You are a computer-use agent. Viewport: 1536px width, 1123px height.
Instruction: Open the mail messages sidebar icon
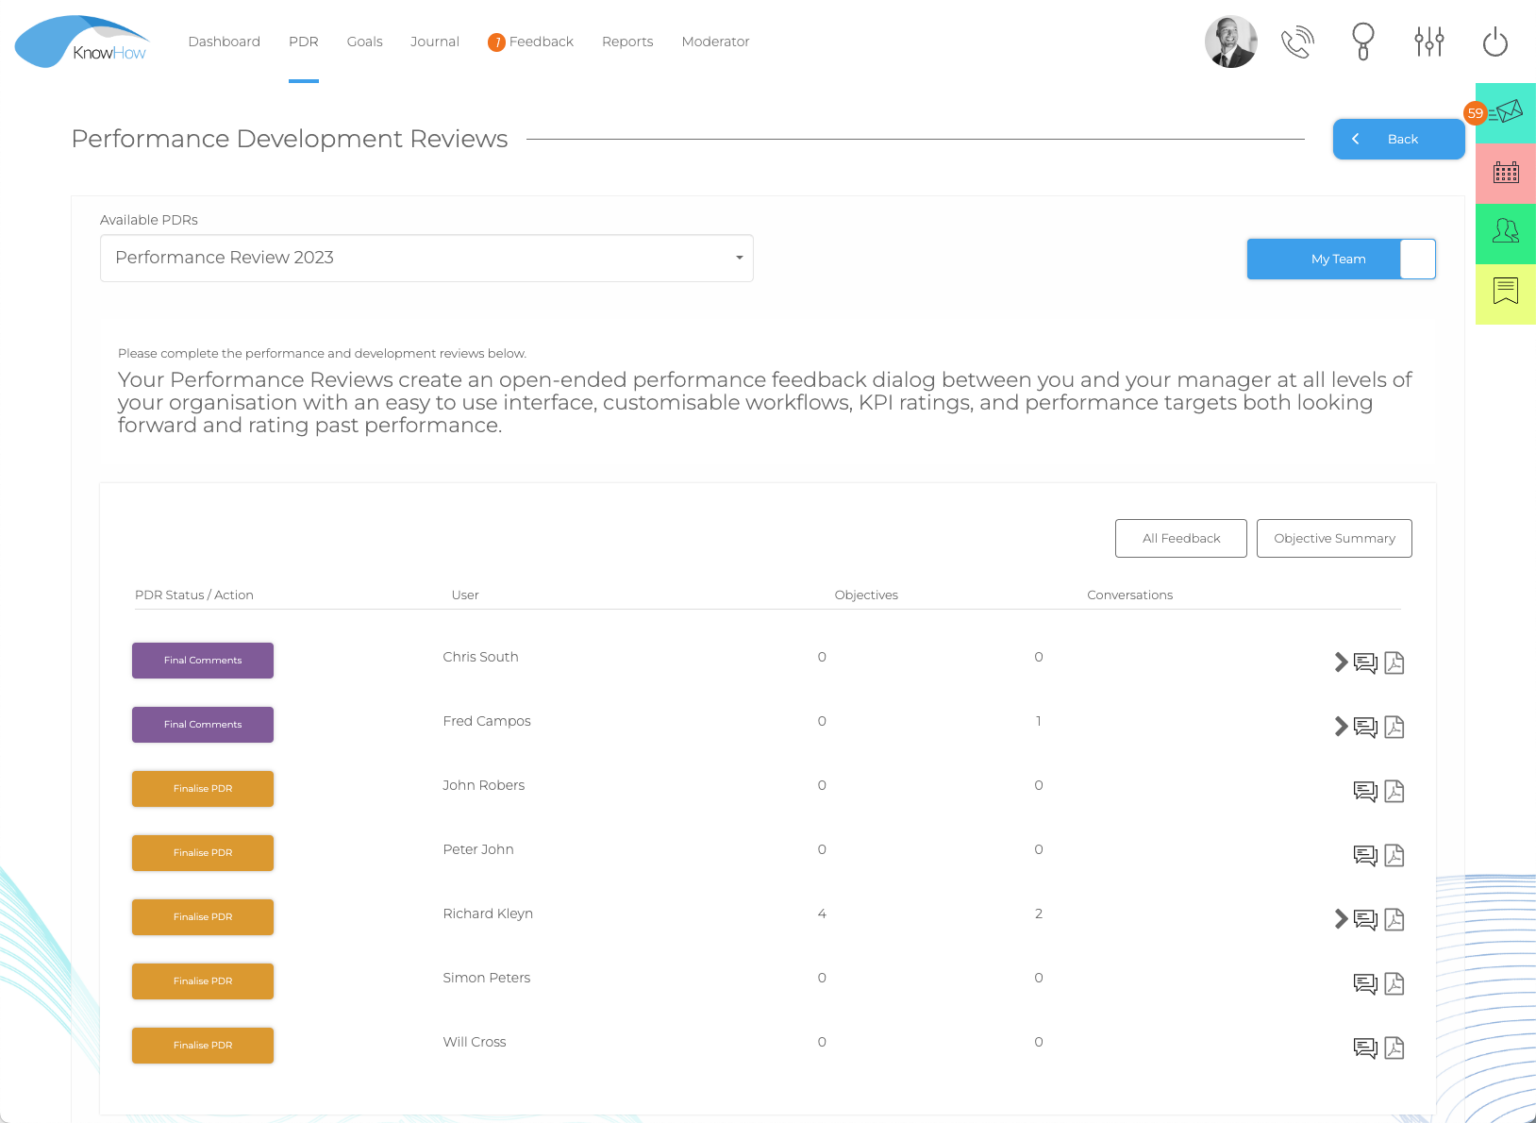pos(1507,113)
